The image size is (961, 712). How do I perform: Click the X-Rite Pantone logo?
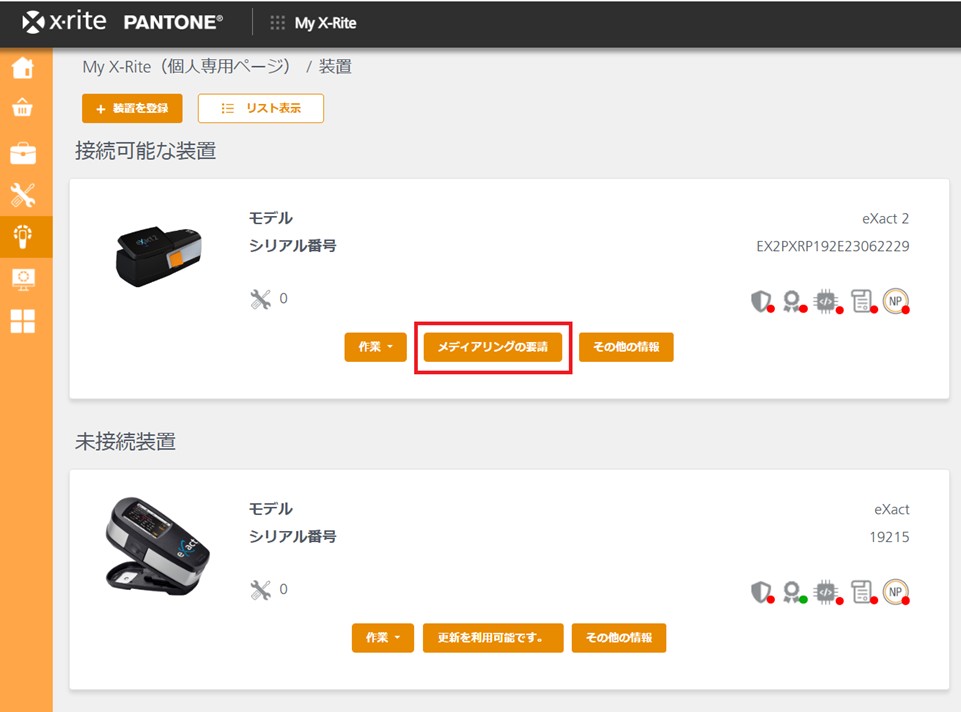tap(123, 22)
